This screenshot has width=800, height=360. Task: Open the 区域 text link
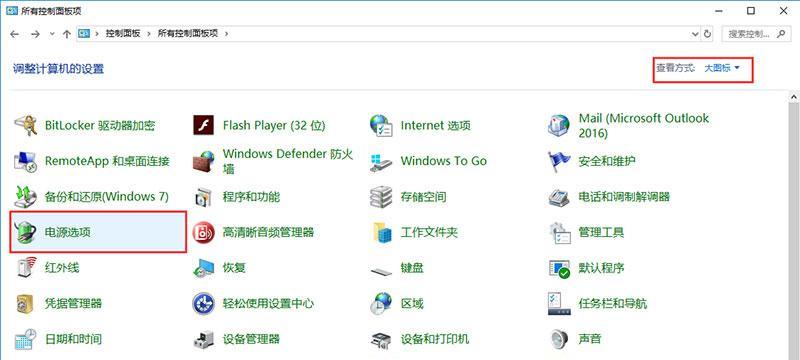[x=412, y=303]
